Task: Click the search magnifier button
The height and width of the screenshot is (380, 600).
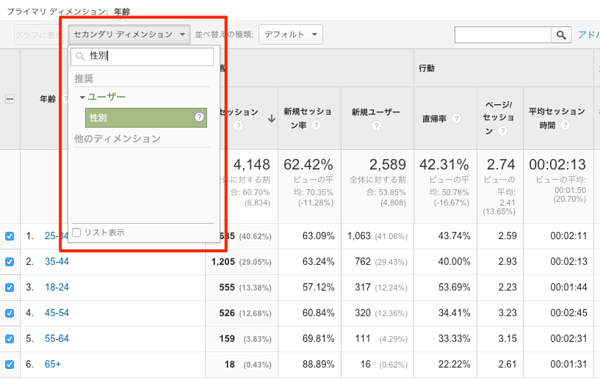Action: (x=561, y=35)
